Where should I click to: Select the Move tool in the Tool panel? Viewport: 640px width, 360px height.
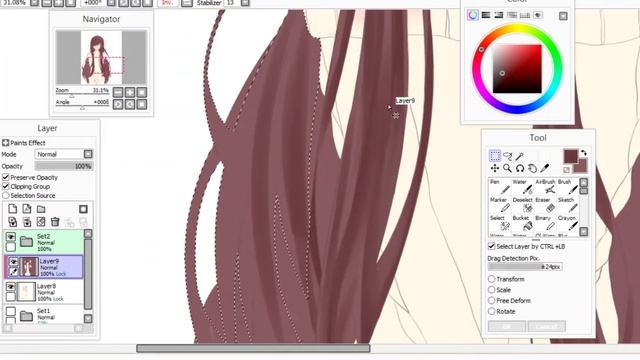click(x=495, y=168)
